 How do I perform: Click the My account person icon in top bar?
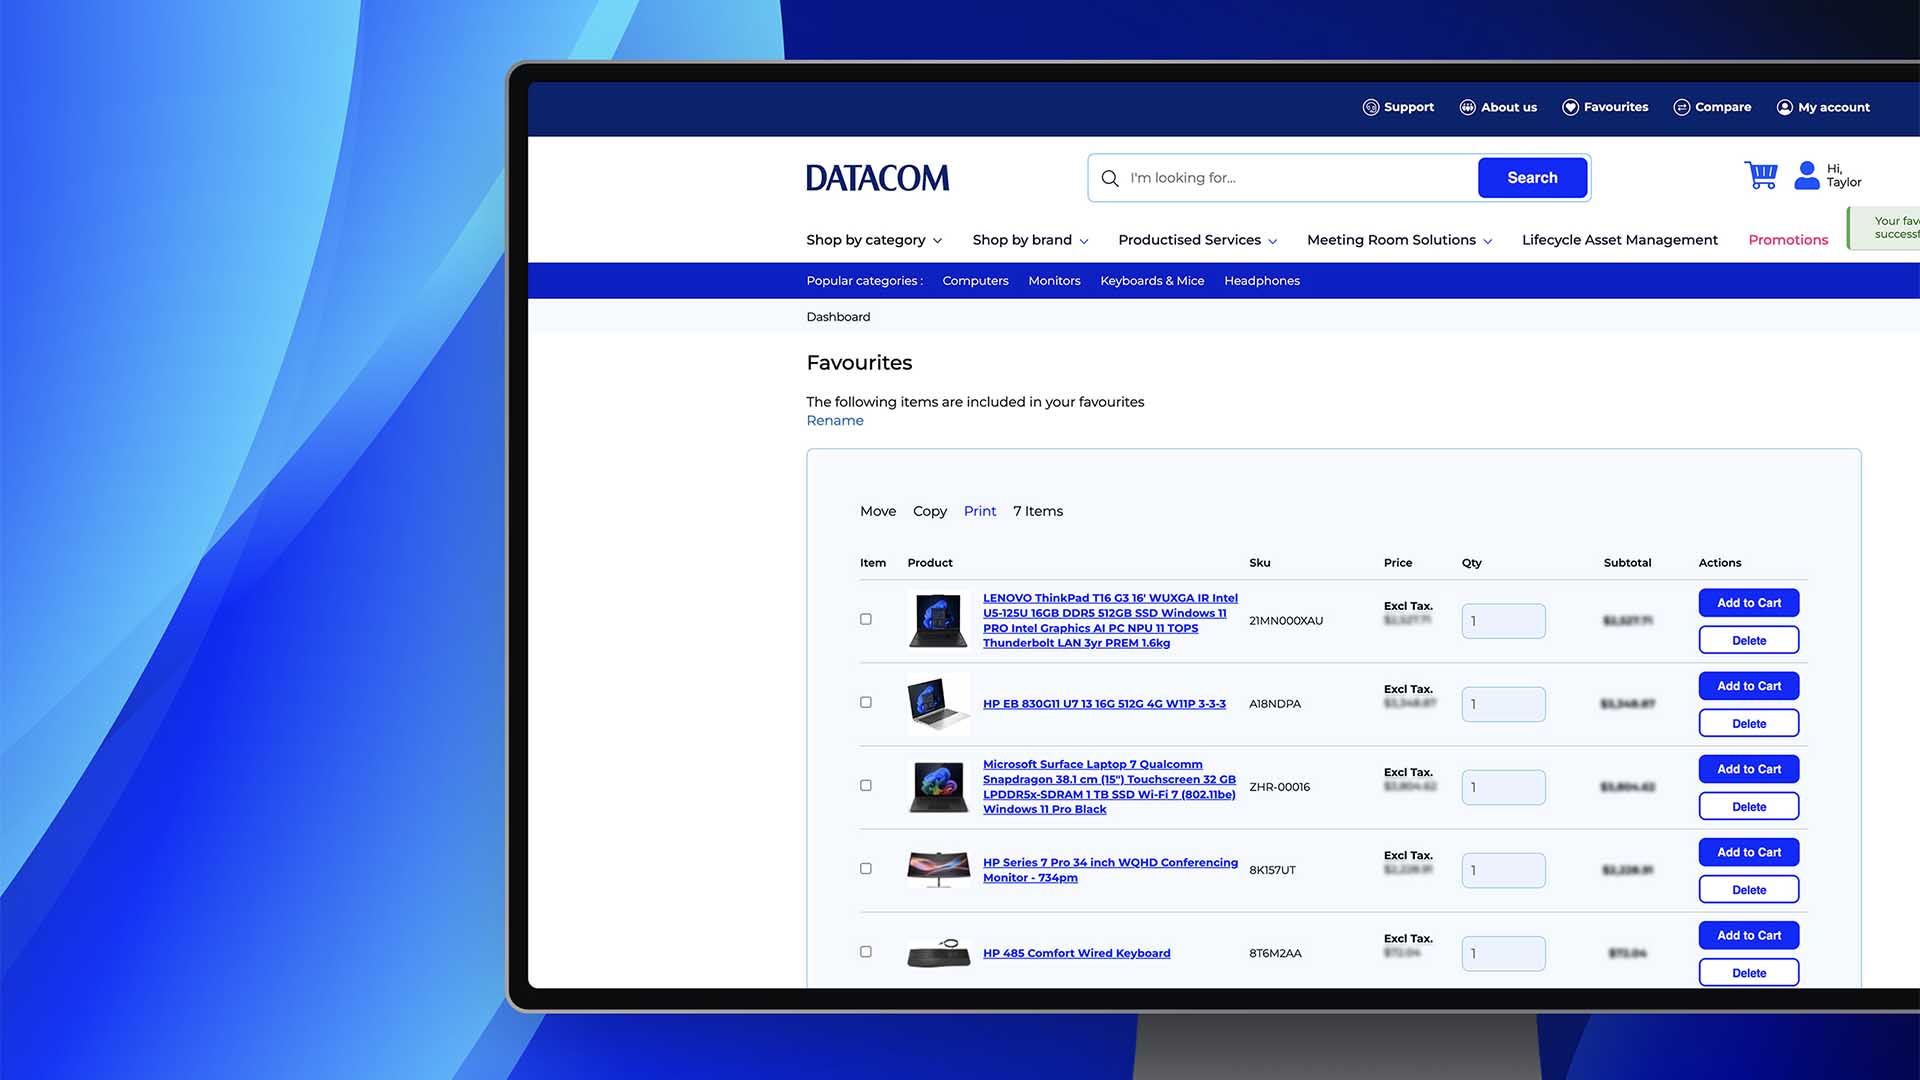coord(1785,107)
